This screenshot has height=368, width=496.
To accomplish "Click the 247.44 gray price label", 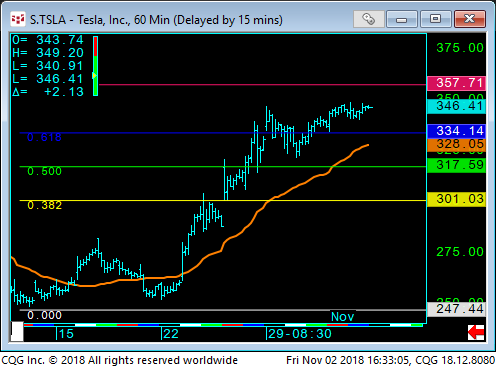I will tap(456, 309).
